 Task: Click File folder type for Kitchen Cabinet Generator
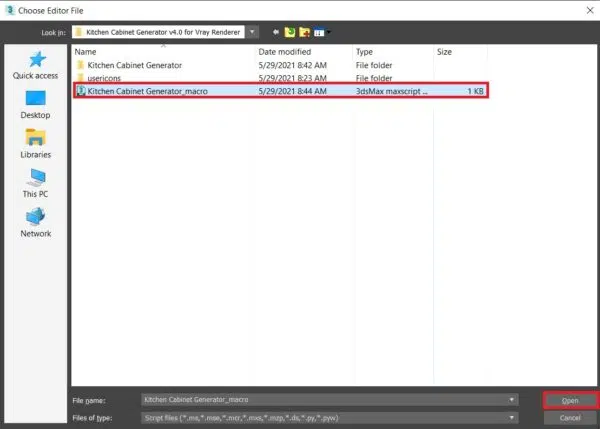(x=374, y=65)
